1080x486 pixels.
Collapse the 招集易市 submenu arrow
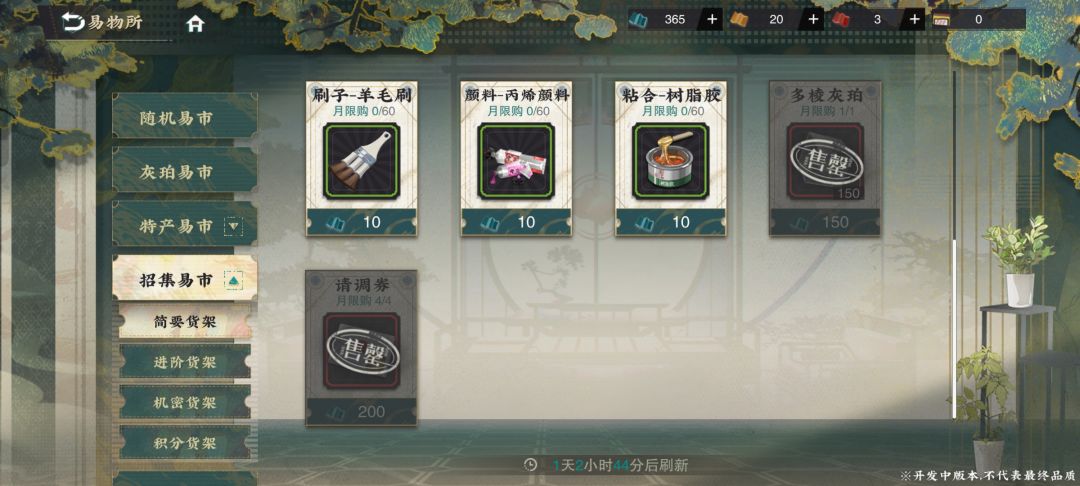tap(234, 280)
